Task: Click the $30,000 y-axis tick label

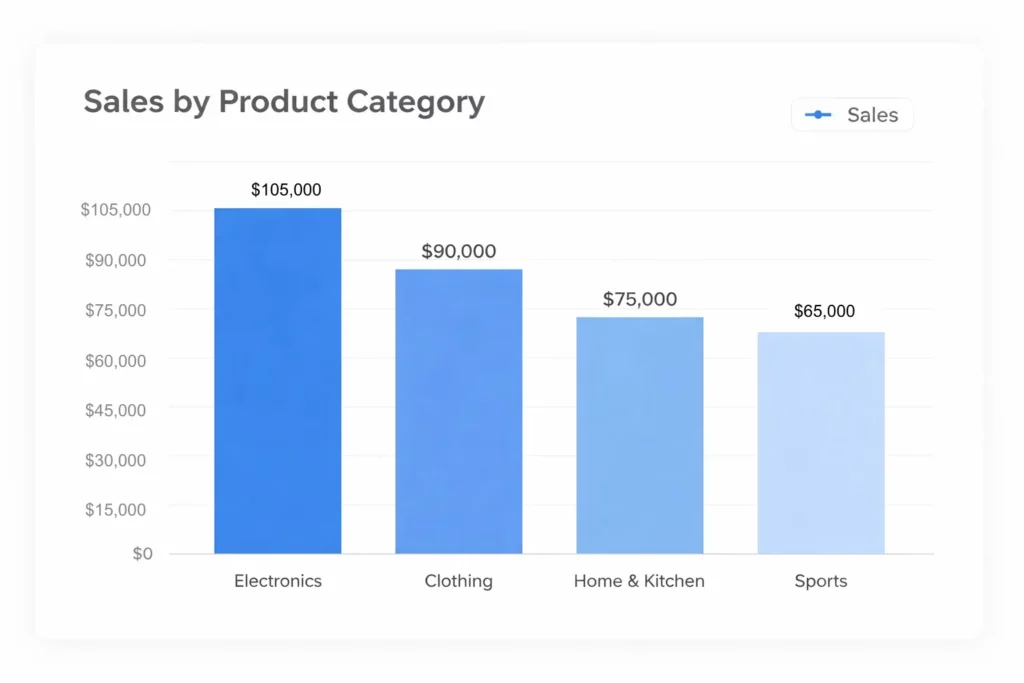Action: tap(114, 460)
